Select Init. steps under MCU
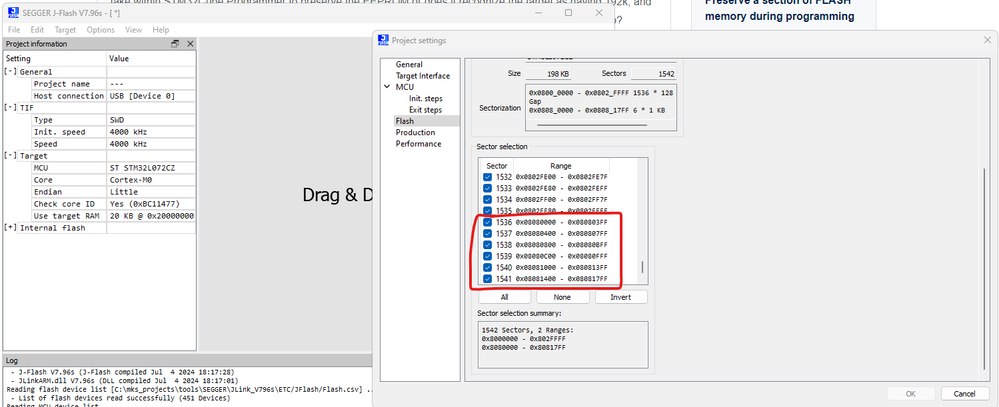 pos(426,99)
